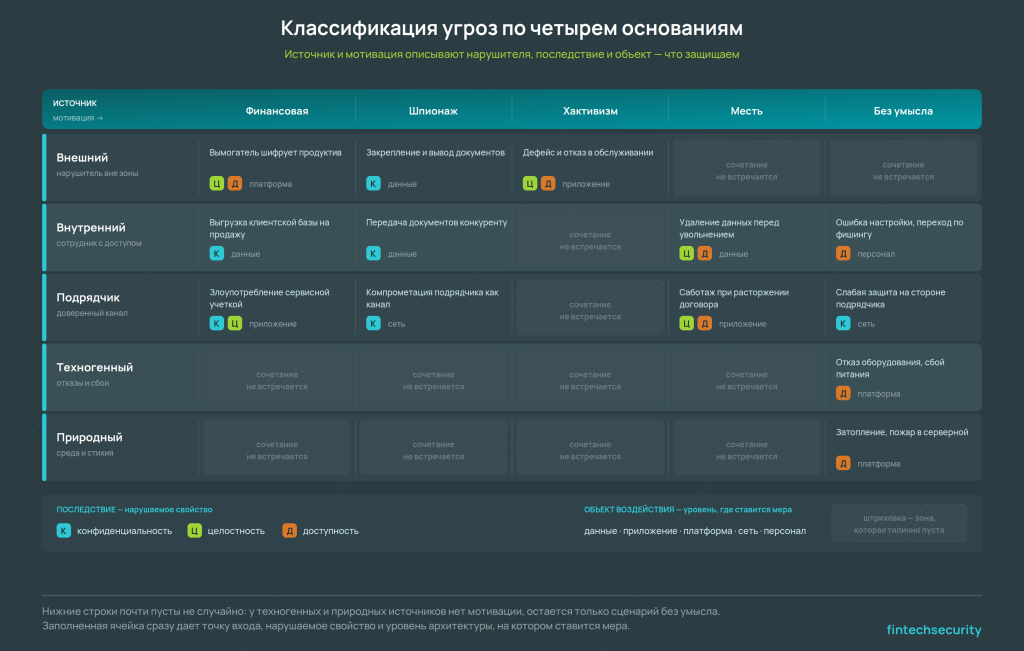Image resolution: width=1024 pixels, height=651 pixels.
Task: Click the Д legend swatch for доступность
Action: (x=289, y=530)
